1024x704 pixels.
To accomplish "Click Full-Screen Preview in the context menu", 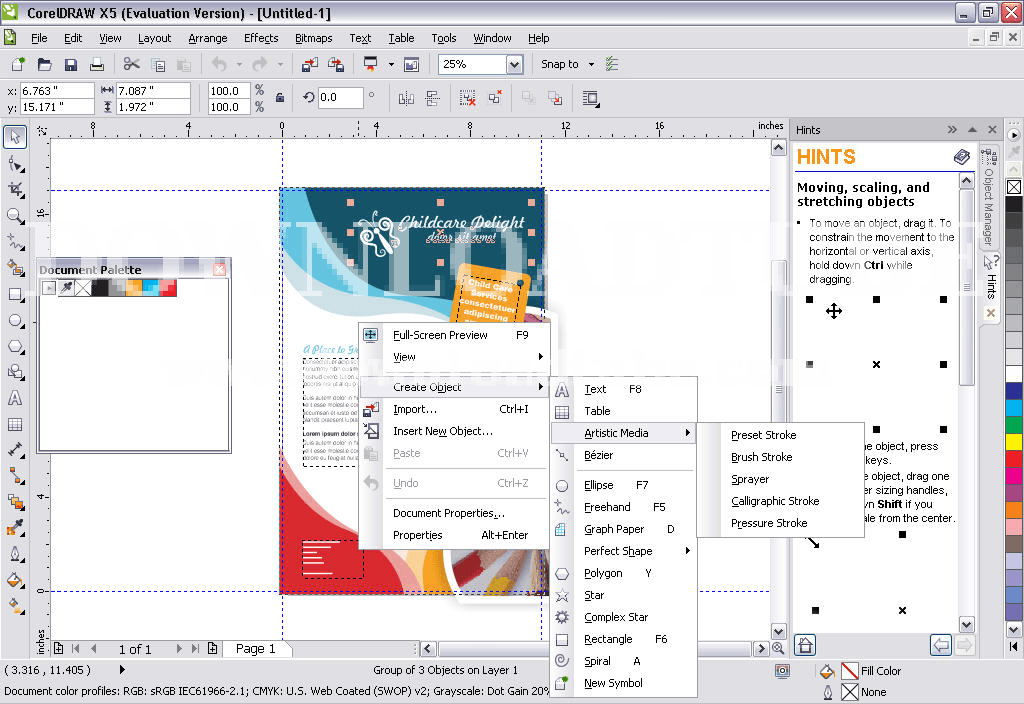I will click(x=440, y=335).
